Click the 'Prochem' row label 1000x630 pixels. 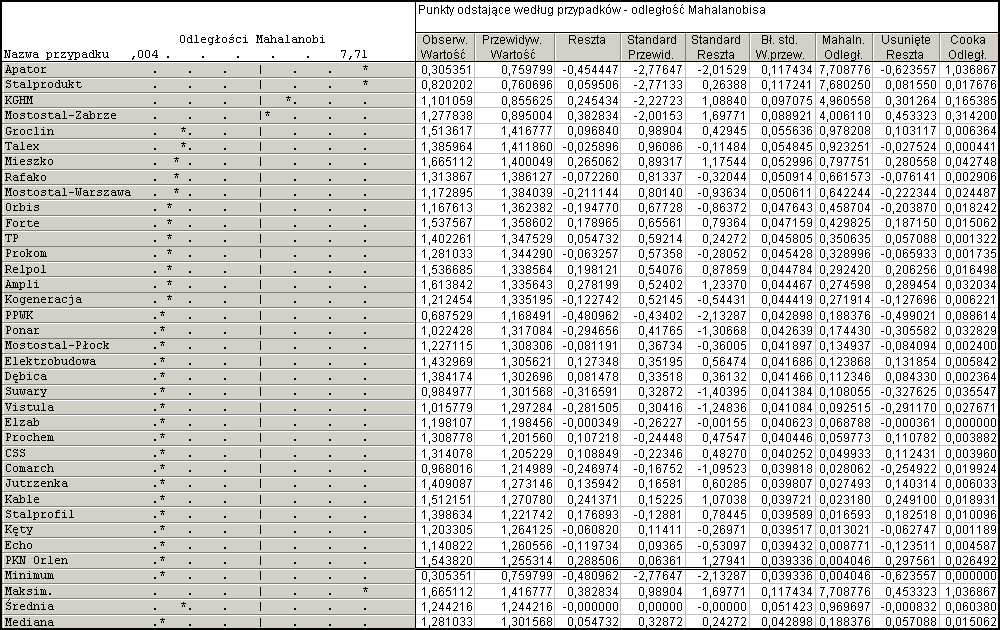click(29, 438)
